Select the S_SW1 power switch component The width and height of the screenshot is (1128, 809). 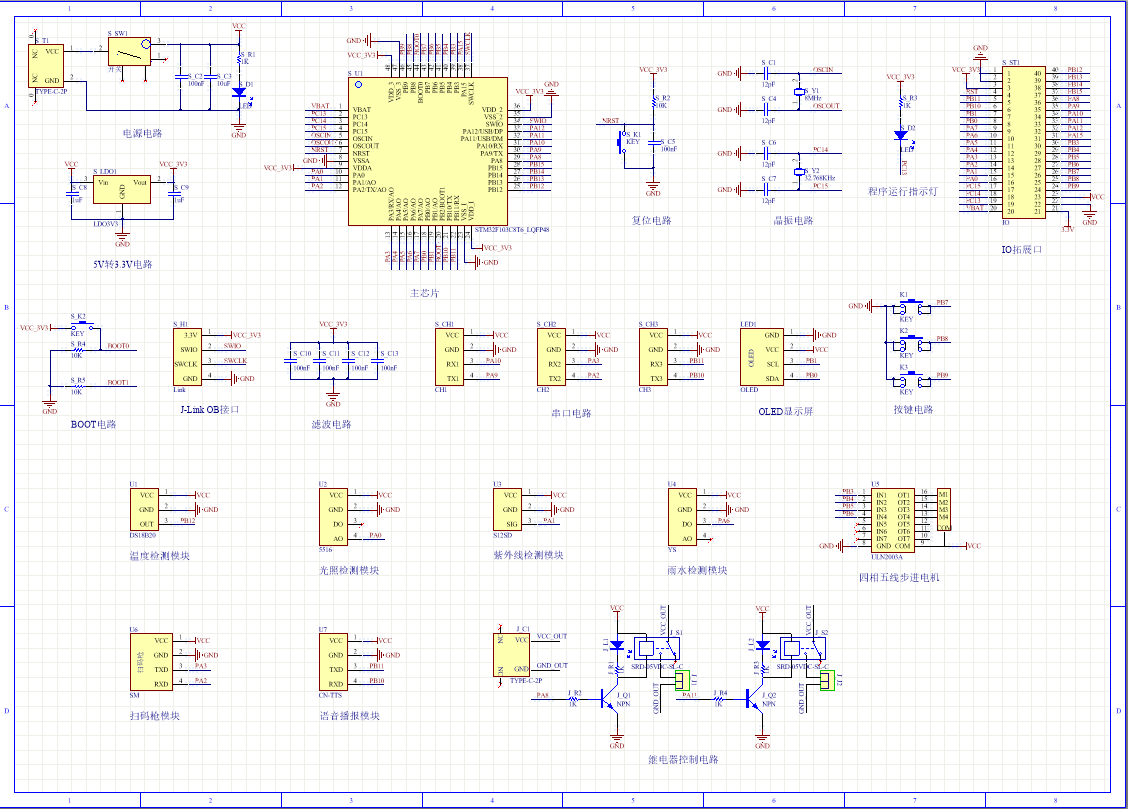click(129, 52)
